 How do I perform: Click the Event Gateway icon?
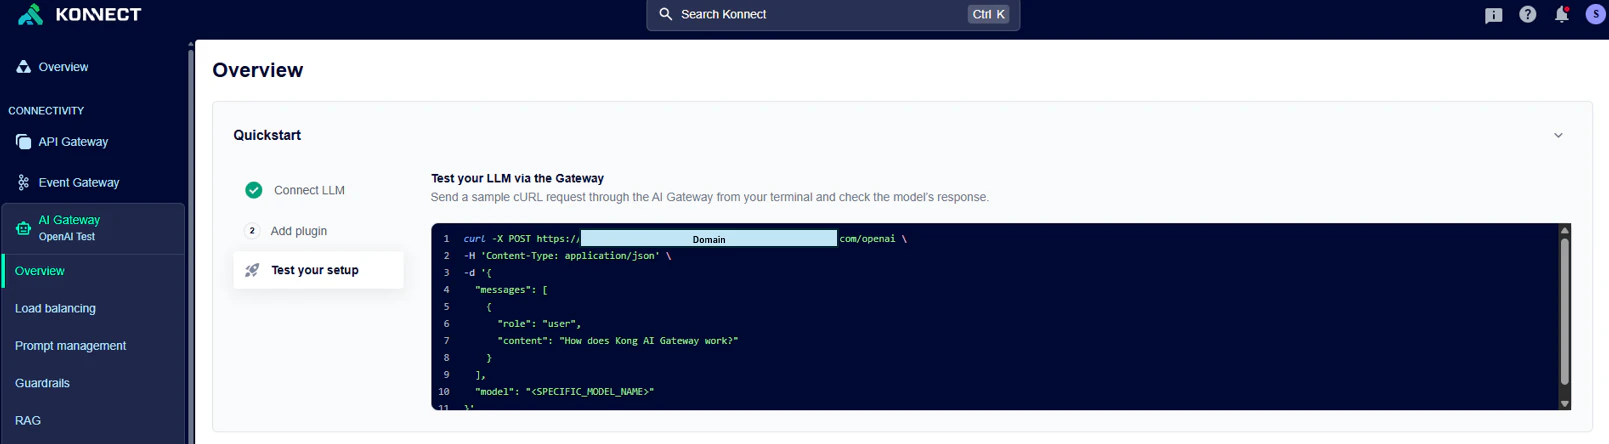23,183
